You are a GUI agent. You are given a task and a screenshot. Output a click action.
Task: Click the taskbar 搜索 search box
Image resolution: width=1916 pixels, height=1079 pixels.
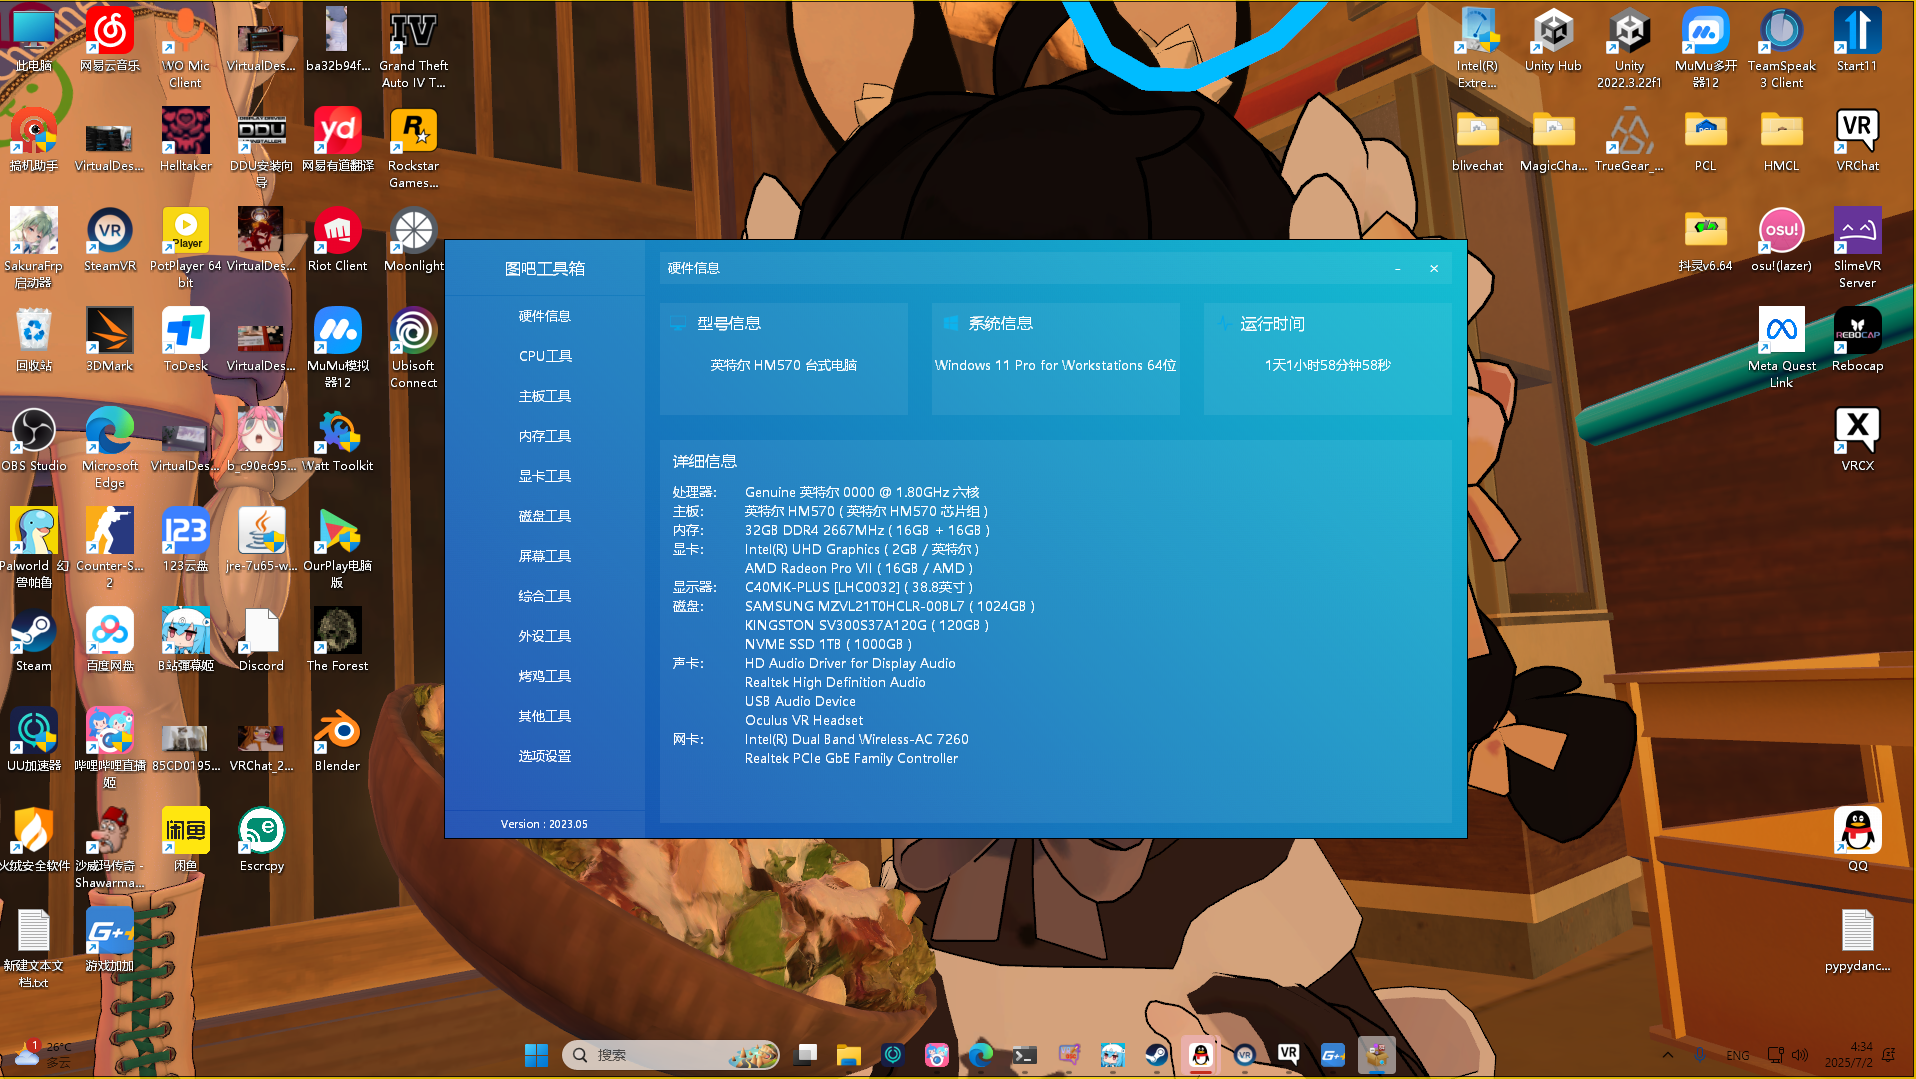click(x=672, y=1055)
